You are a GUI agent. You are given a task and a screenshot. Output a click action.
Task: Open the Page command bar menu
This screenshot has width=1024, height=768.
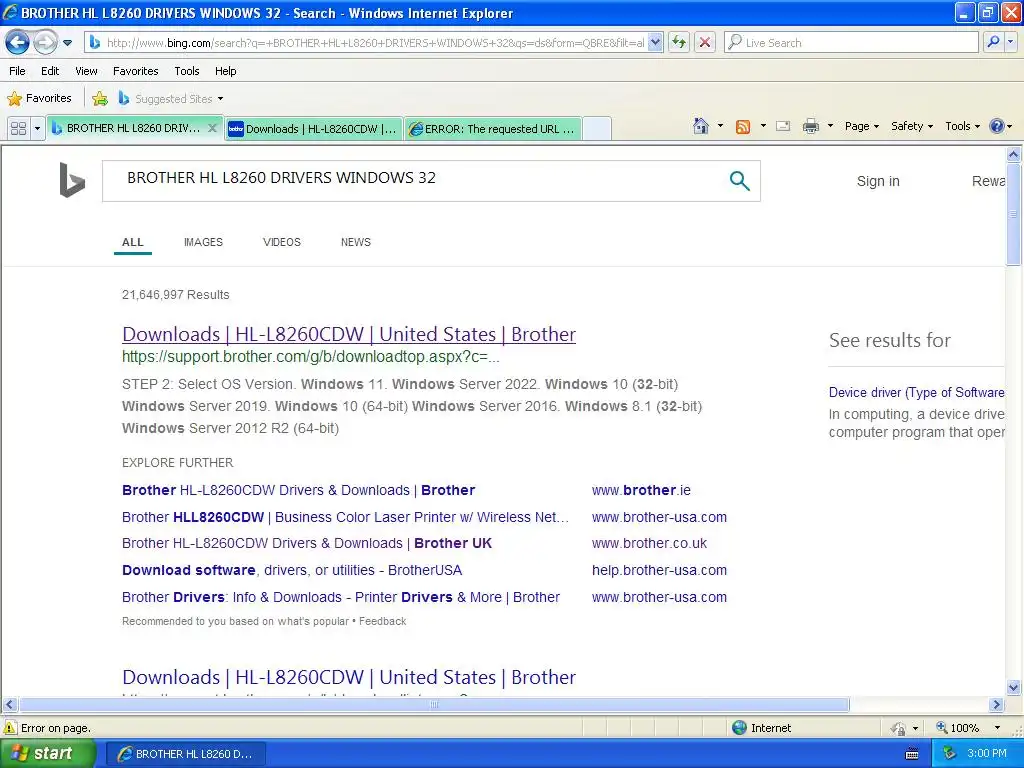pyautogui.click(x=861, y=126)
